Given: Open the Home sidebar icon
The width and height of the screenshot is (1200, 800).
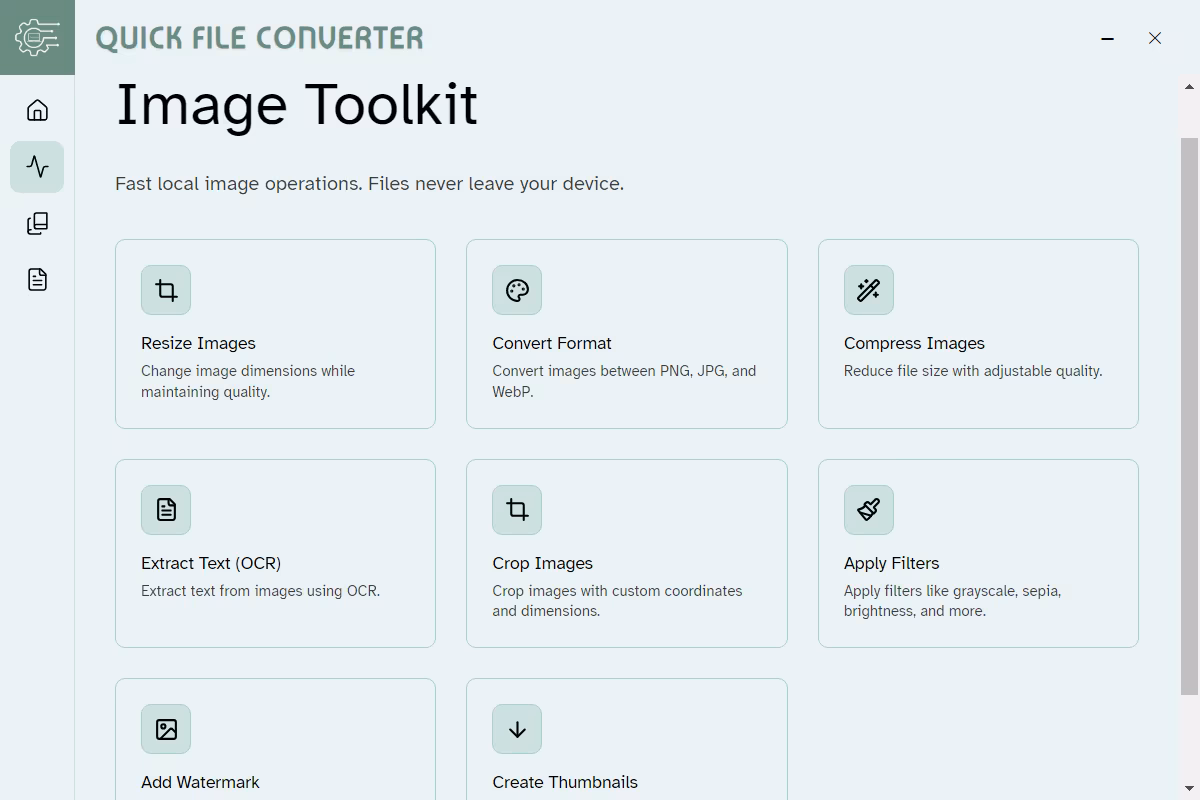Looking at the screenshot, I should tap(37, 110).
